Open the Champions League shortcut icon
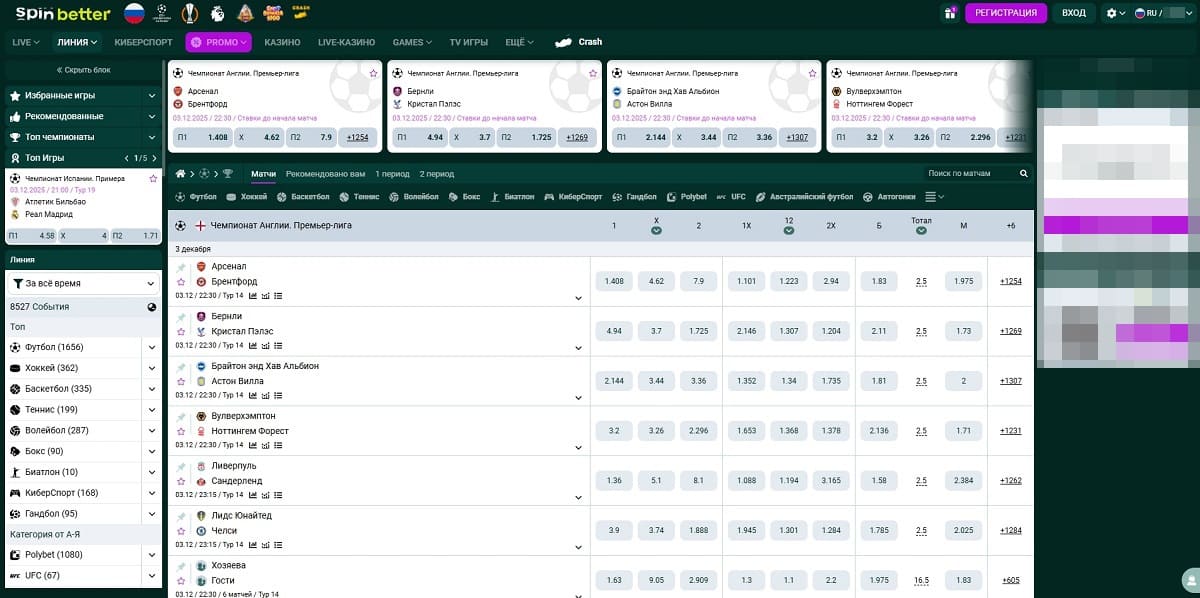 (162, 13)
